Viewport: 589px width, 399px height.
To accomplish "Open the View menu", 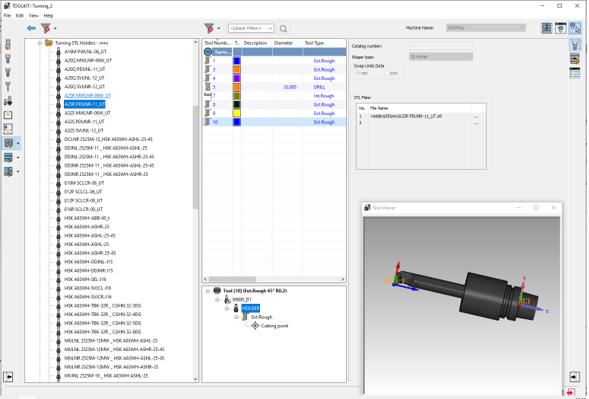I will click(33, 16).
